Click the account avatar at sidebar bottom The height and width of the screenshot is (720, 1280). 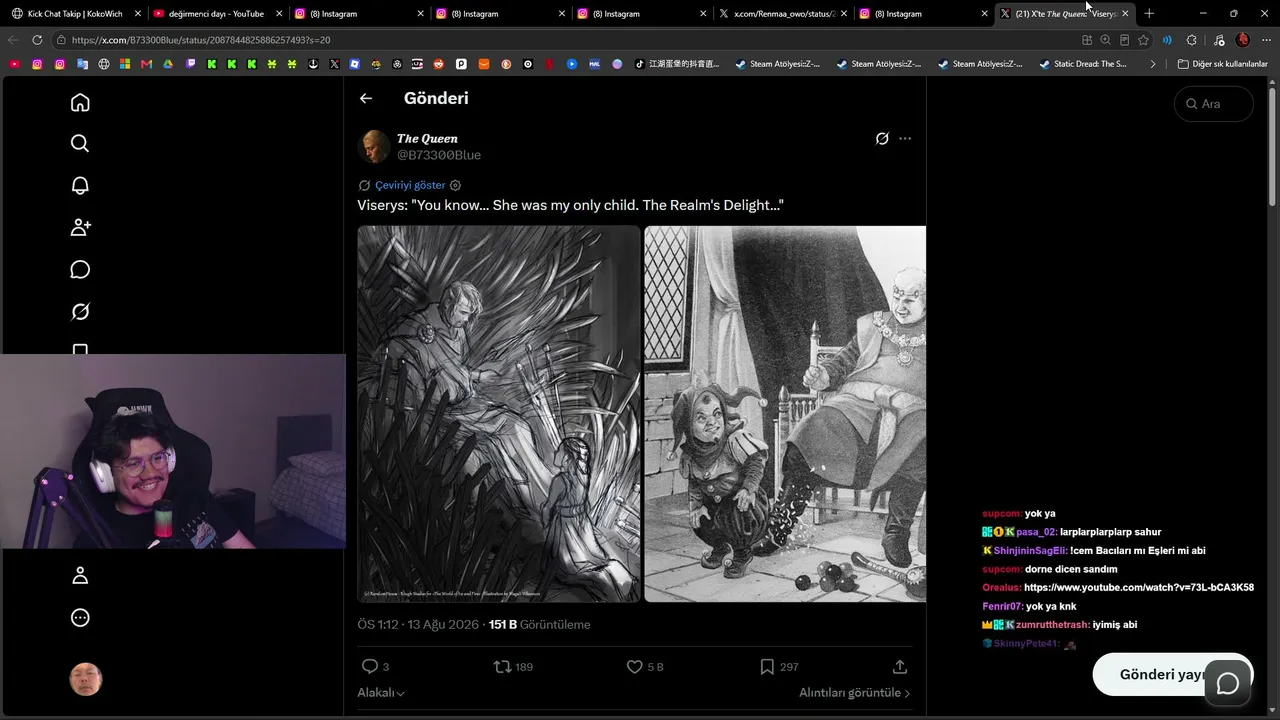[86, 679]
